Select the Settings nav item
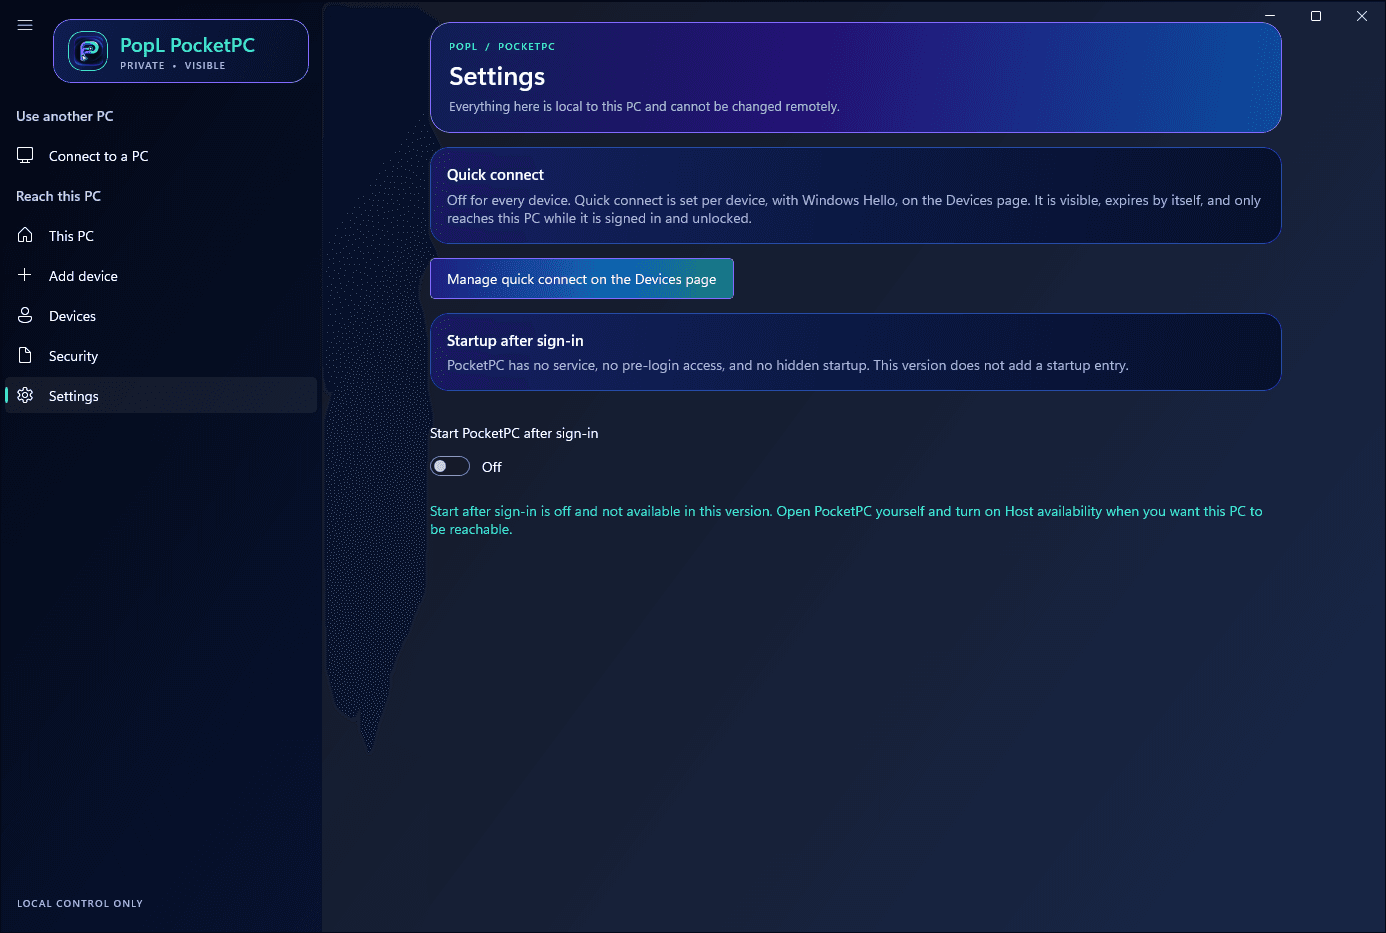This screenshot has height=933, width=1386. [161, 395]
